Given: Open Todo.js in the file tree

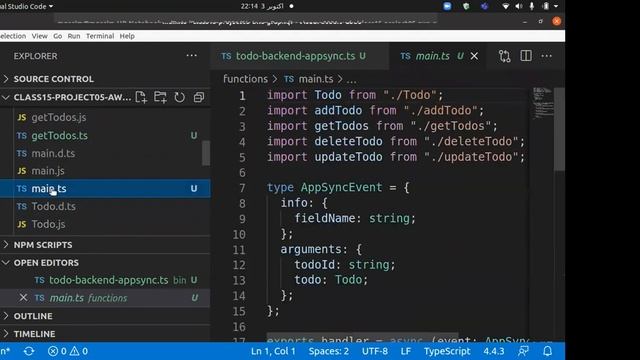Looking at the screenshot, I should [105, 224].
